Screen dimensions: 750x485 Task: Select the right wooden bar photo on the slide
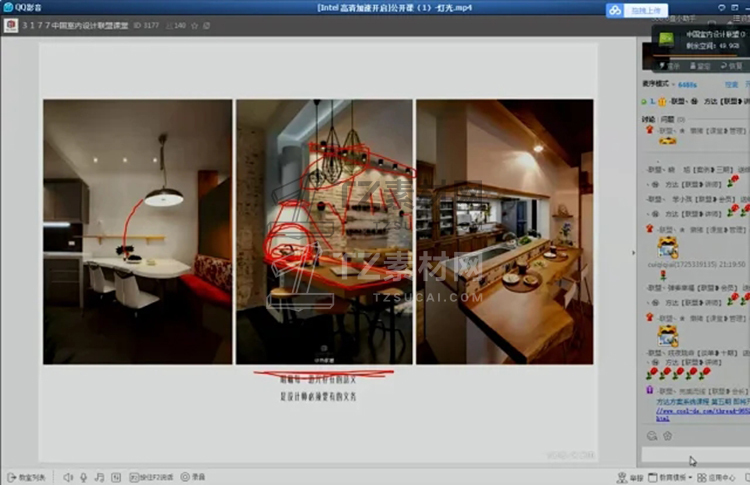tap(505, 232)
